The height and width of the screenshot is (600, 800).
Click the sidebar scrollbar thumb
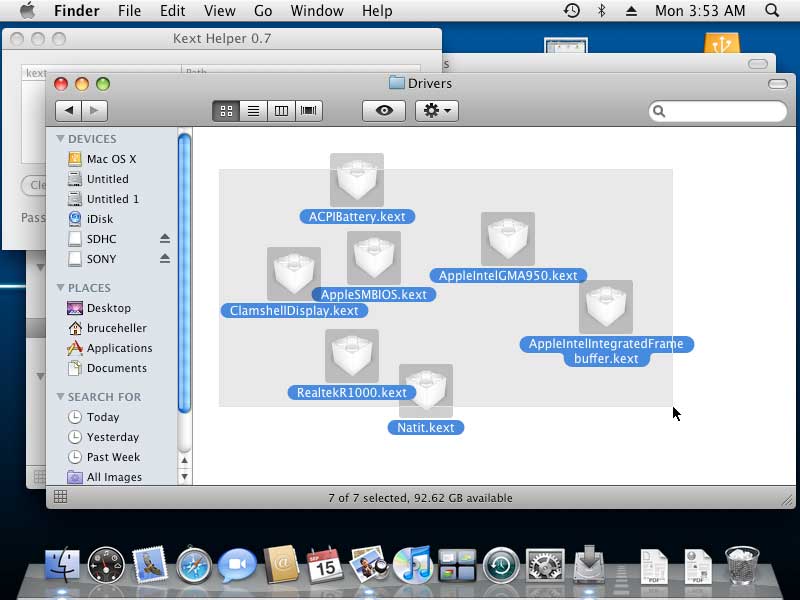tap(184, 272)
